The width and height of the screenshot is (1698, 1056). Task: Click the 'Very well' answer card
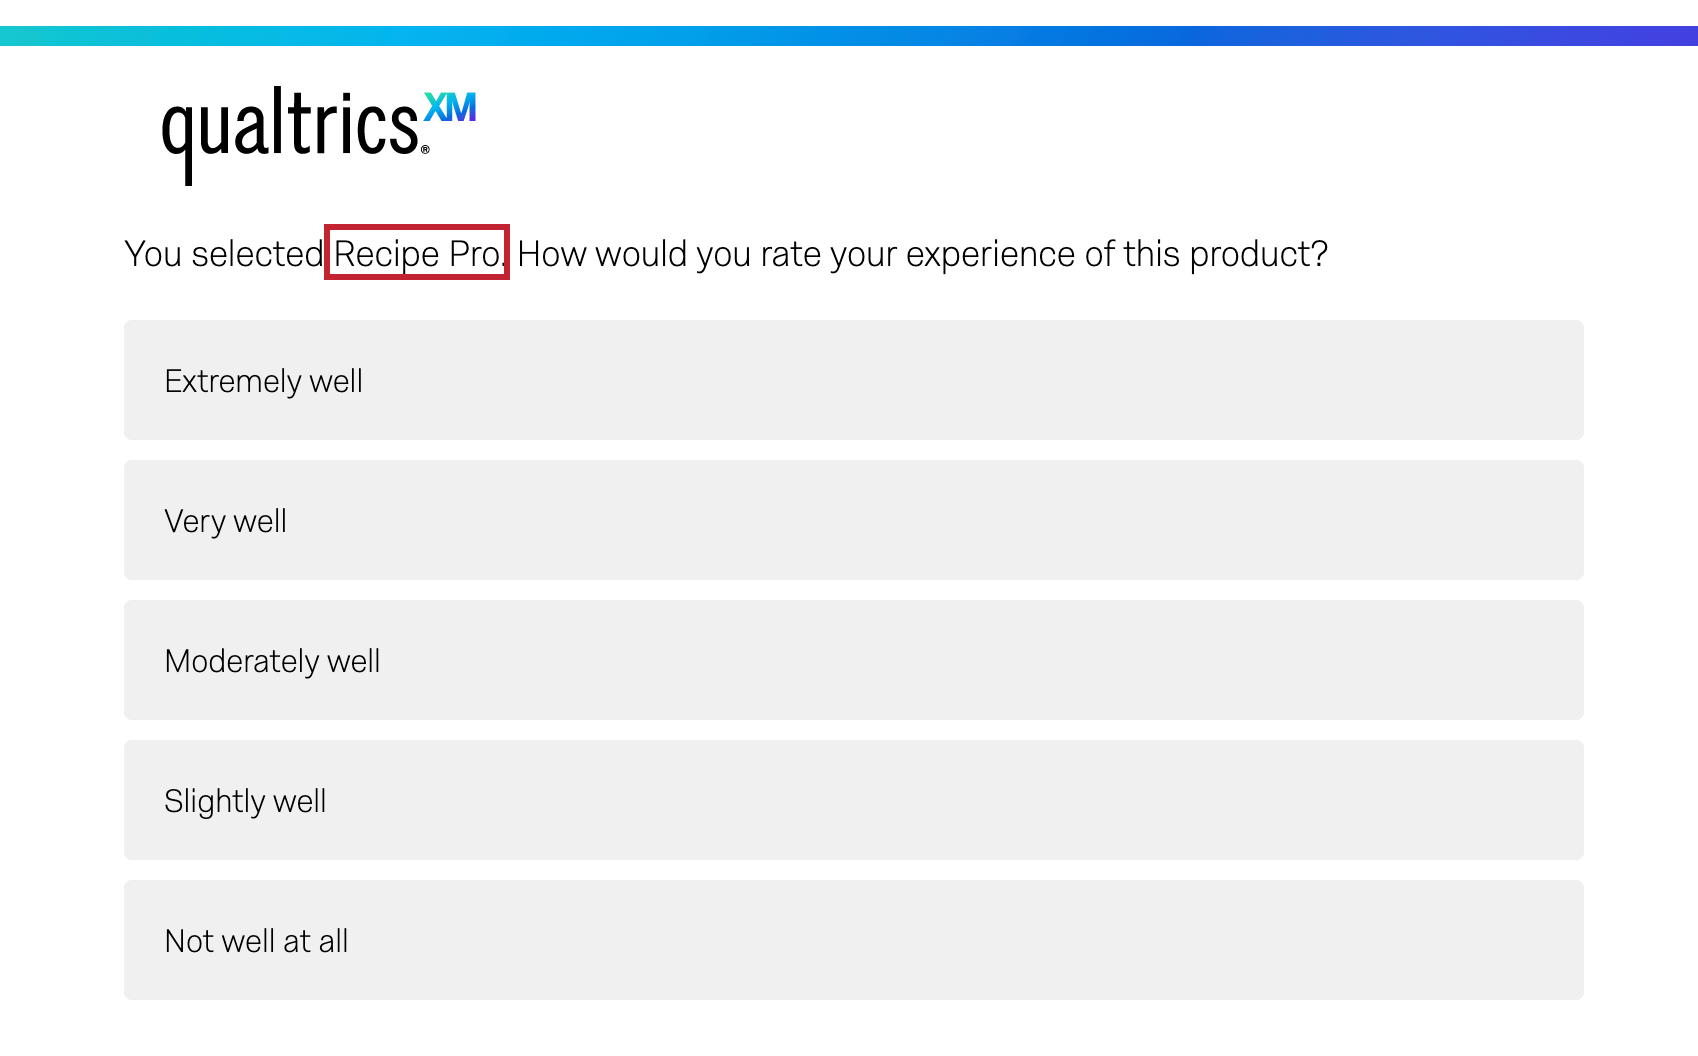(850, 520)
